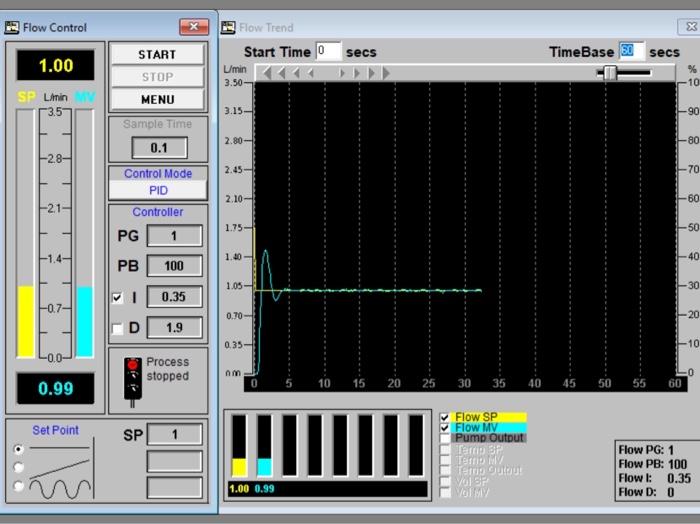Click the second-largest left scroll arrow
Screen dimensions: 700x524
(282, 73)
